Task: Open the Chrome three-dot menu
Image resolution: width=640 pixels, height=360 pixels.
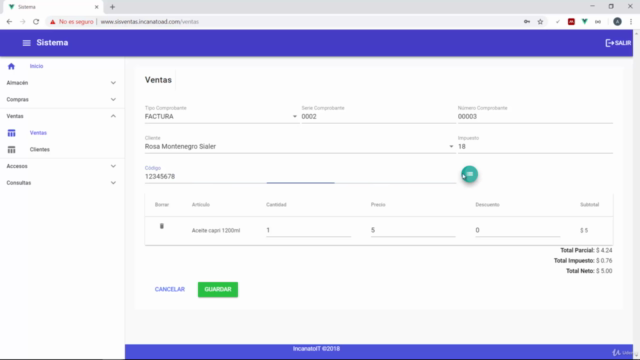Action: 631,22
